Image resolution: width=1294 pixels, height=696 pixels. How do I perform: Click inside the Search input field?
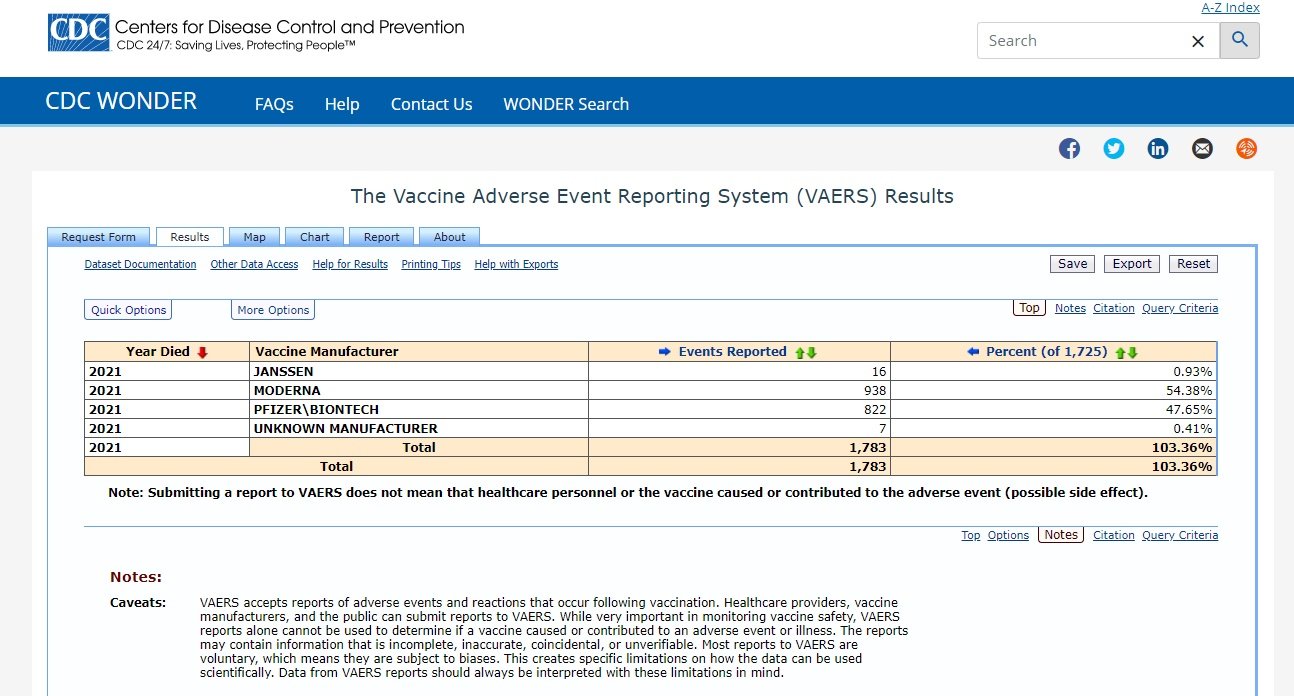[1080, 41]
